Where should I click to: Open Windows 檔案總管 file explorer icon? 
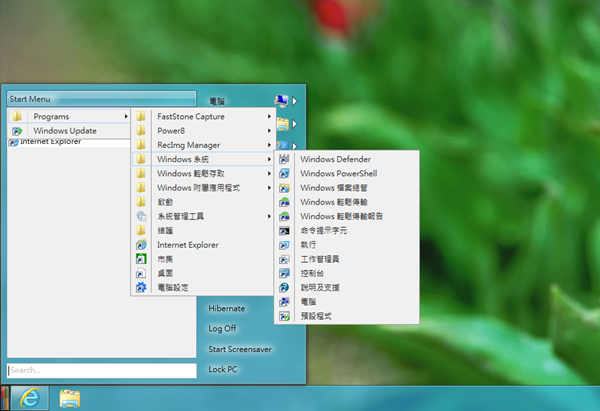(284, 188)
